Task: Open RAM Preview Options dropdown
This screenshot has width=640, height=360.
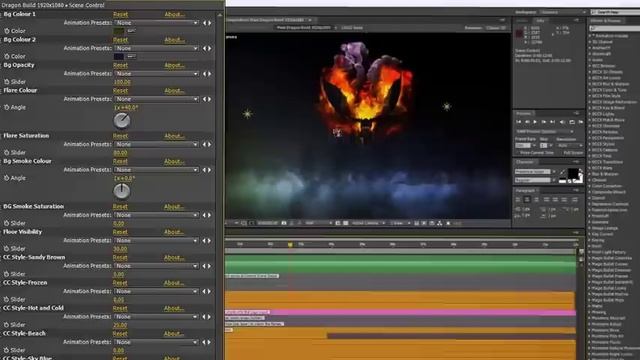Action: (545, 132)
